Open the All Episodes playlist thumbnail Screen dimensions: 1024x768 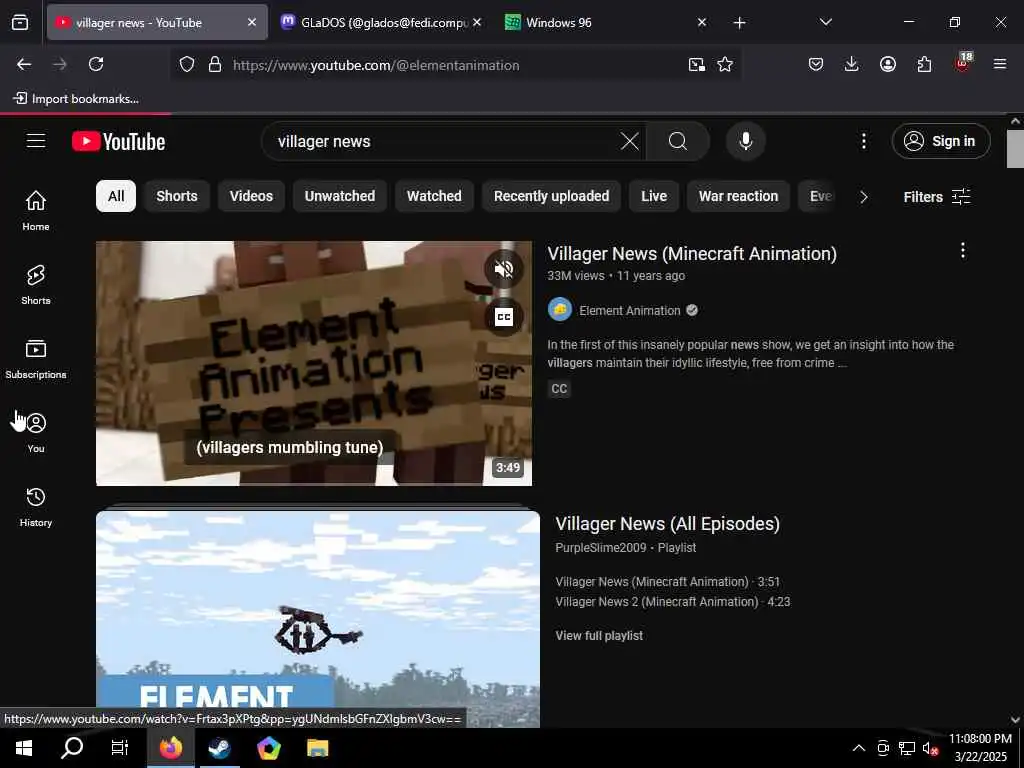pyautogui.click(x=317, y=618)
